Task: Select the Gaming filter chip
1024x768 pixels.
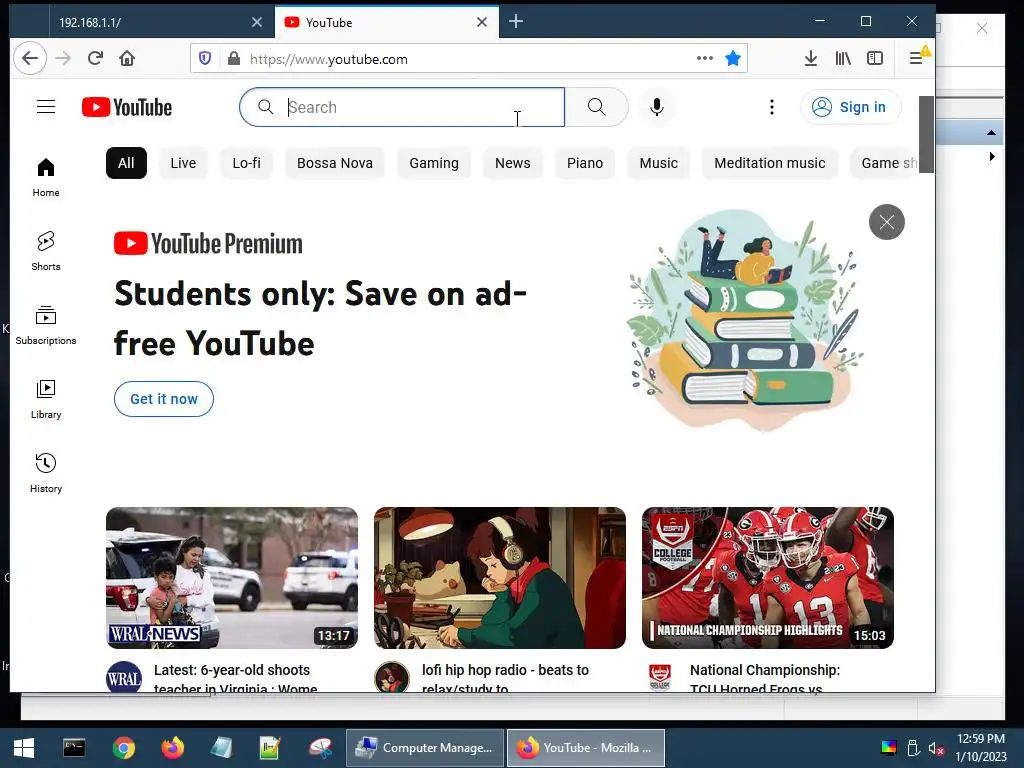Action: pyautogui.click(x=434, y=163)
